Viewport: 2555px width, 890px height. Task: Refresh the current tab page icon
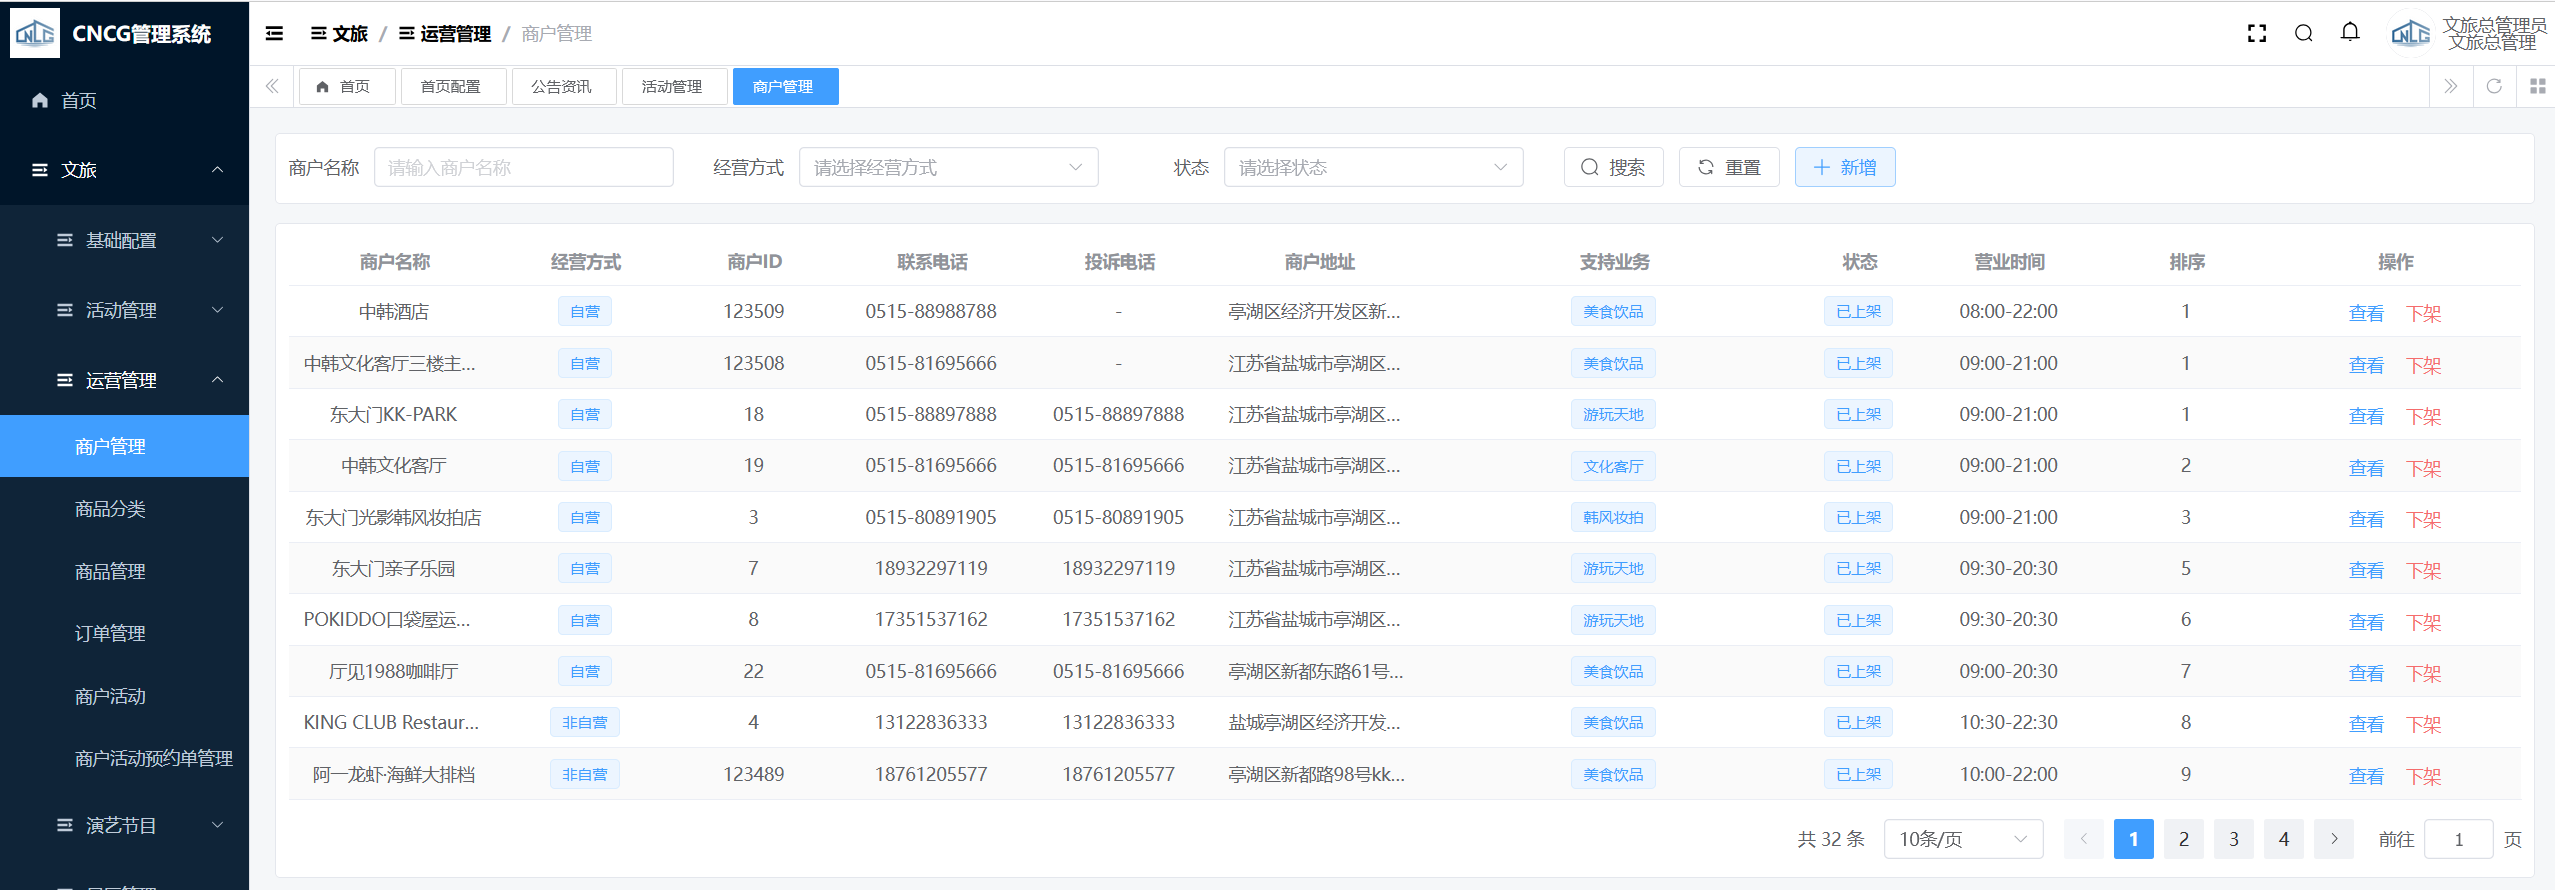(x=2494, y=87)
